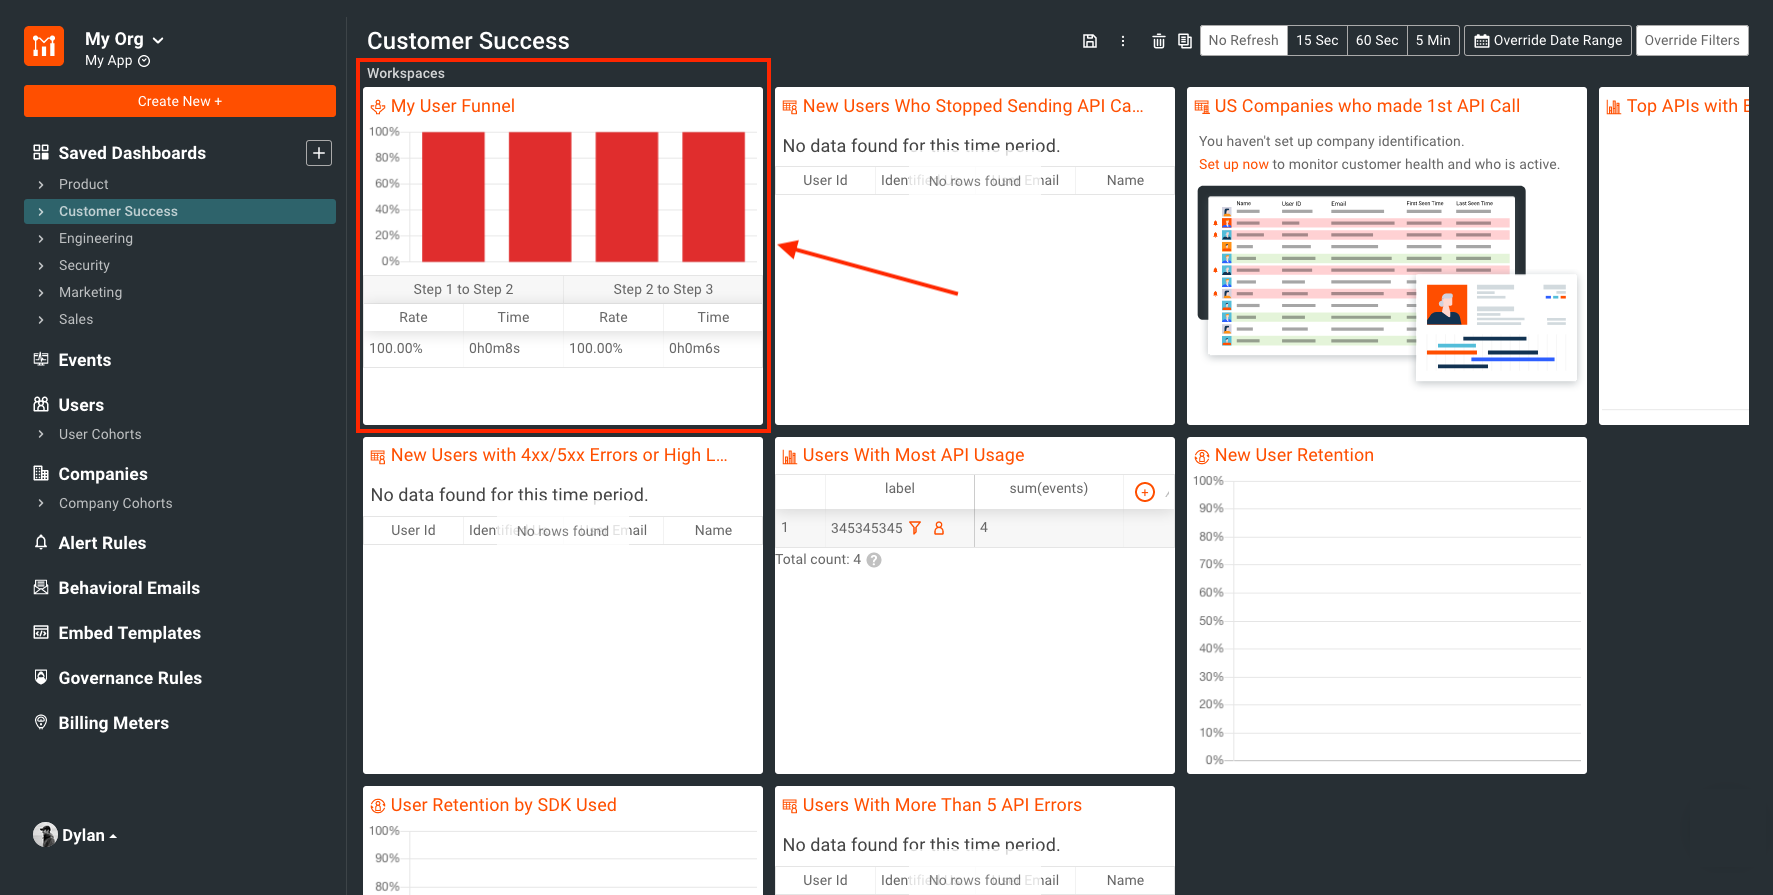
Task: Select the Customer Success dashboard folder
Action: click(180, 211)
